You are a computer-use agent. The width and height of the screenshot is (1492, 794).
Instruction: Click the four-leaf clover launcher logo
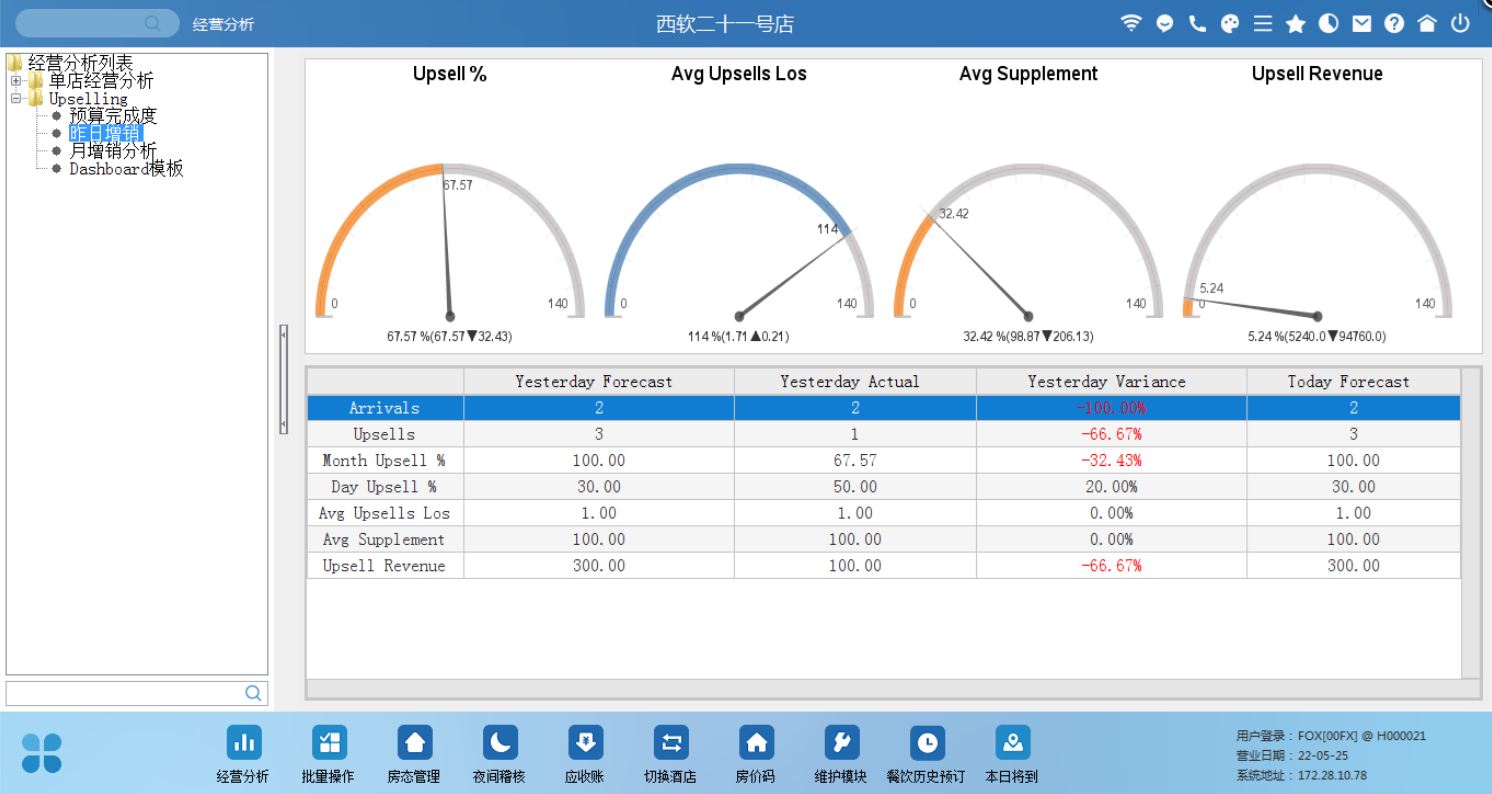(42, 753)
